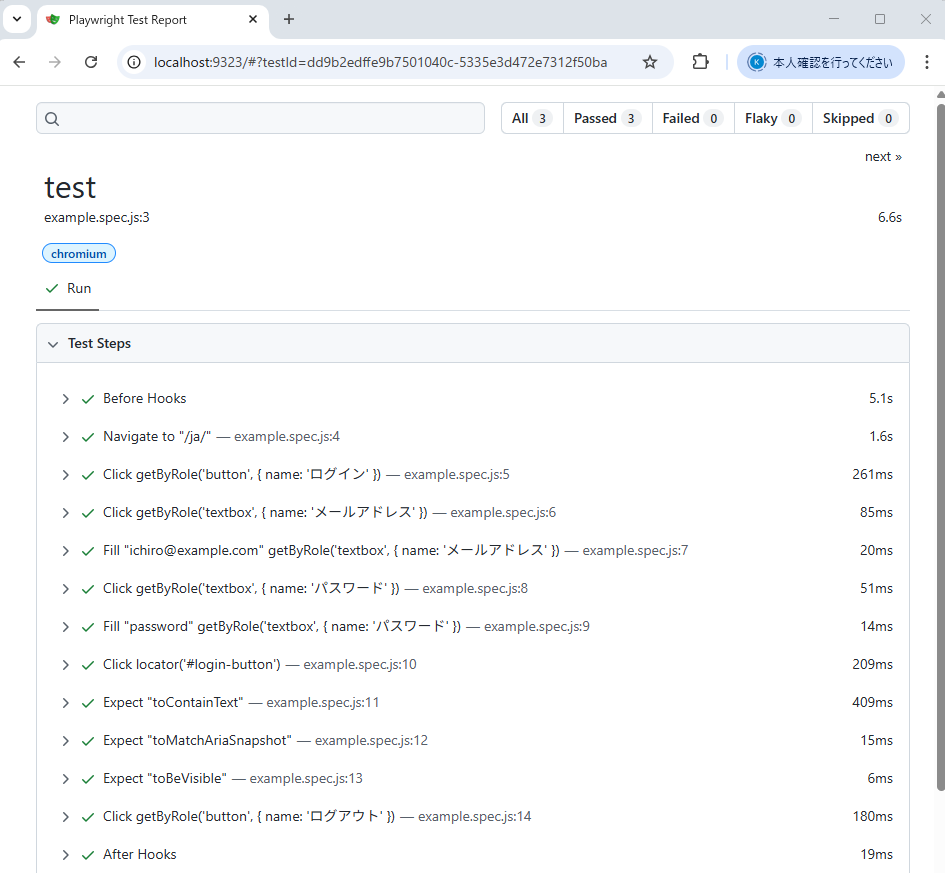Click the search magnifier icon

pos(52,119)
